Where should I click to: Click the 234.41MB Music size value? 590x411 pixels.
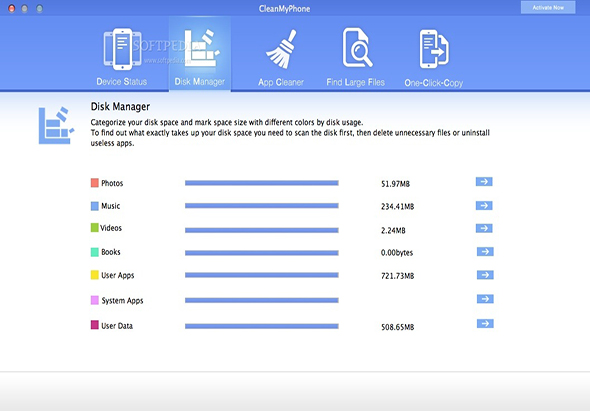pyautogui.click(x=397, y=207)
